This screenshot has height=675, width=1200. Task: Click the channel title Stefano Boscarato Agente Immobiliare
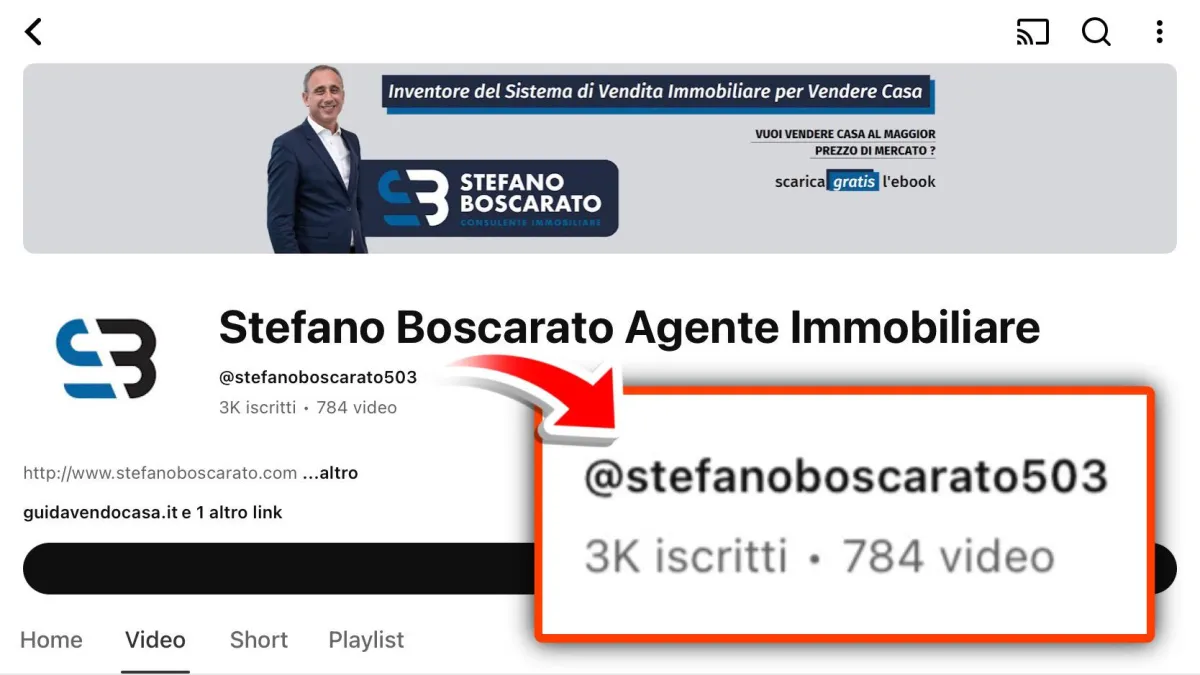click(629, 327)
